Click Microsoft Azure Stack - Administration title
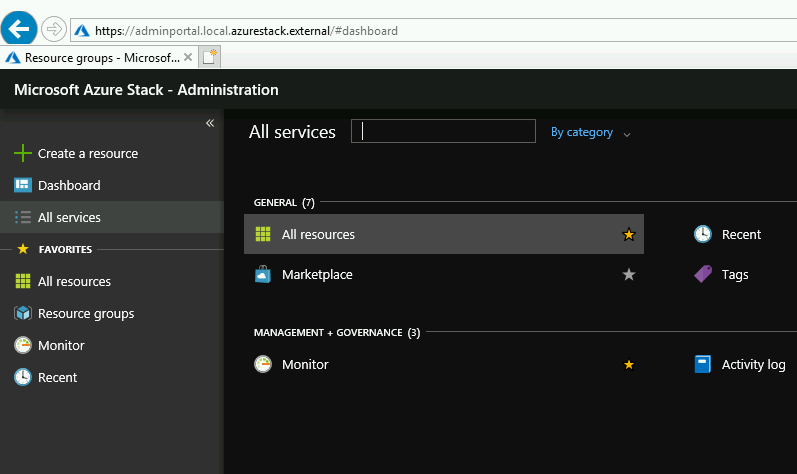The width and height of the screenshot is (797, 474). point(146,90)
